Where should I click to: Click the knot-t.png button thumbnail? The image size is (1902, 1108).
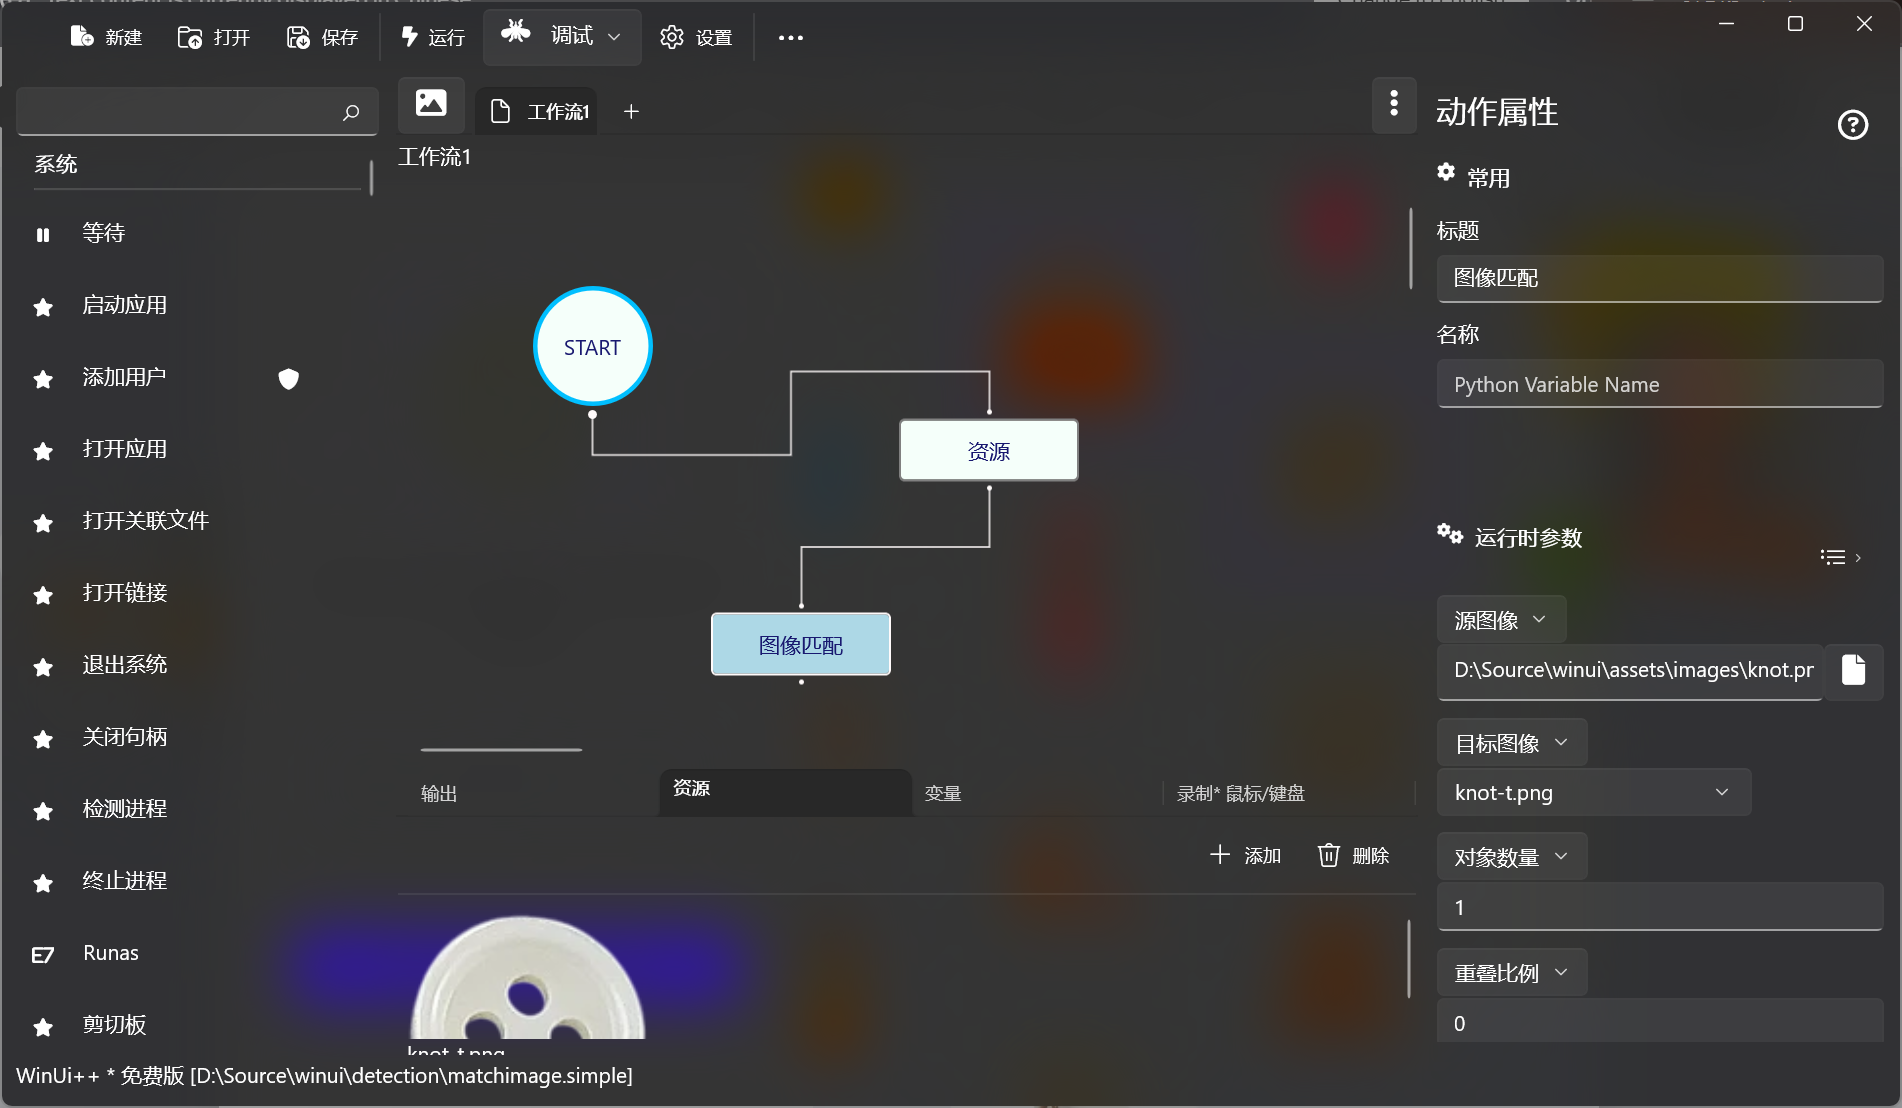(x=528, y=980)
